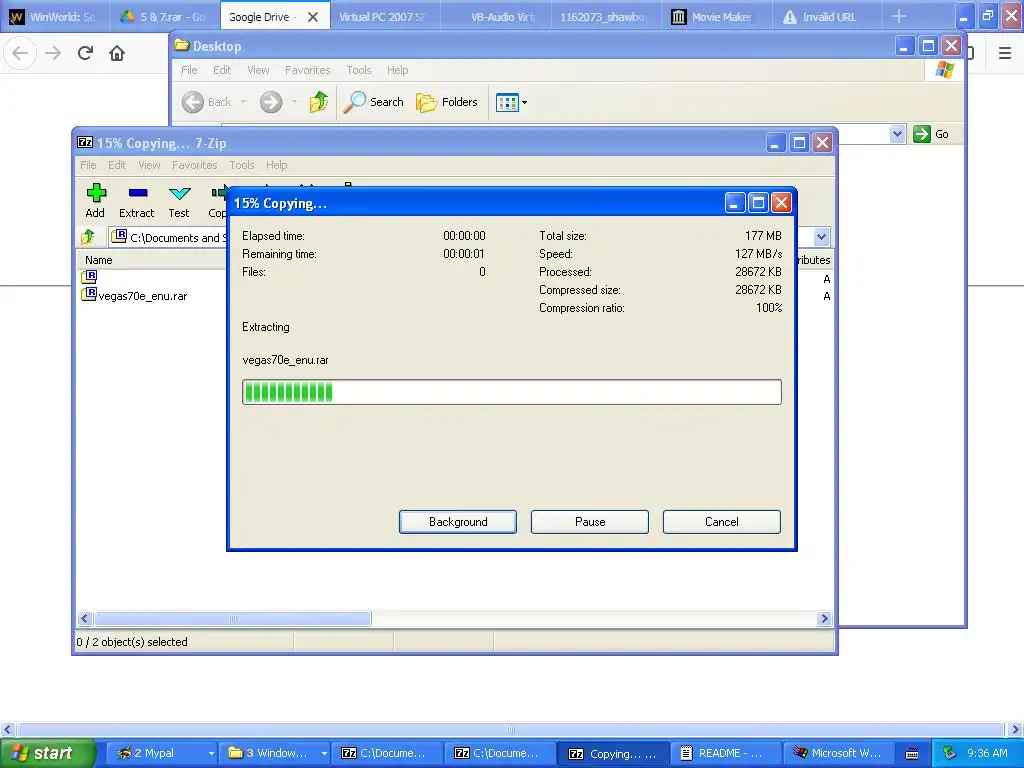1024x768 pixels.
Task: Open File menu in Desktop explorer window
Action: click(189, 70)
